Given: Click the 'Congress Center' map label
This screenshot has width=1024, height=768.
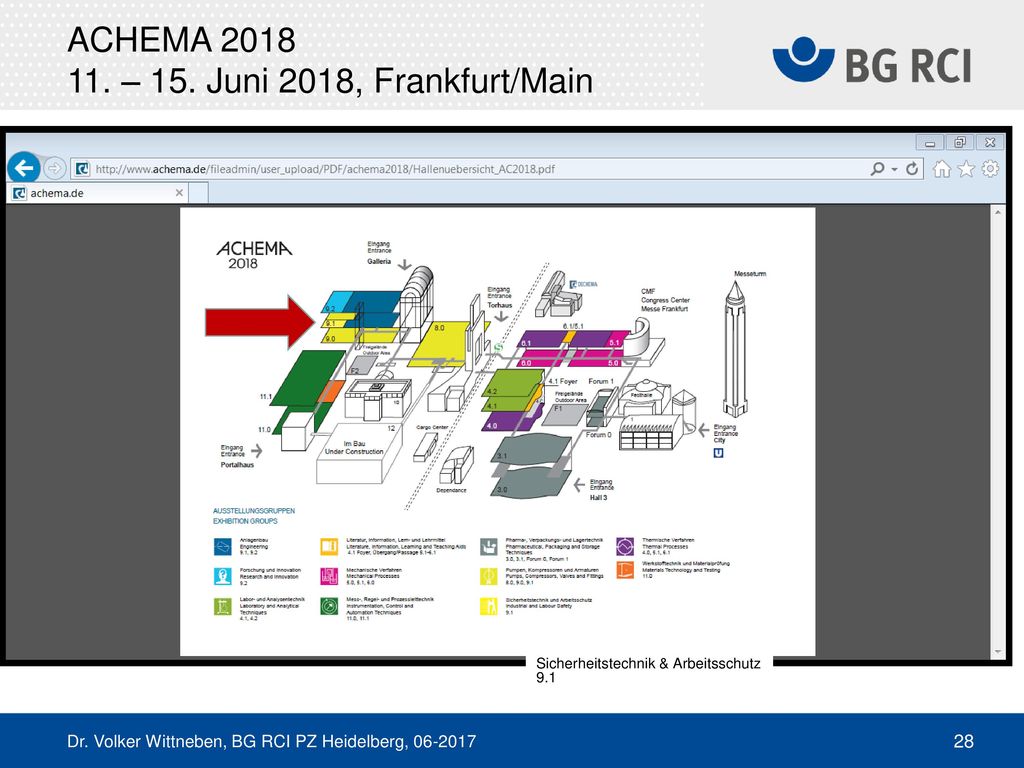Looking at the screenshot, I should [665, 300].
